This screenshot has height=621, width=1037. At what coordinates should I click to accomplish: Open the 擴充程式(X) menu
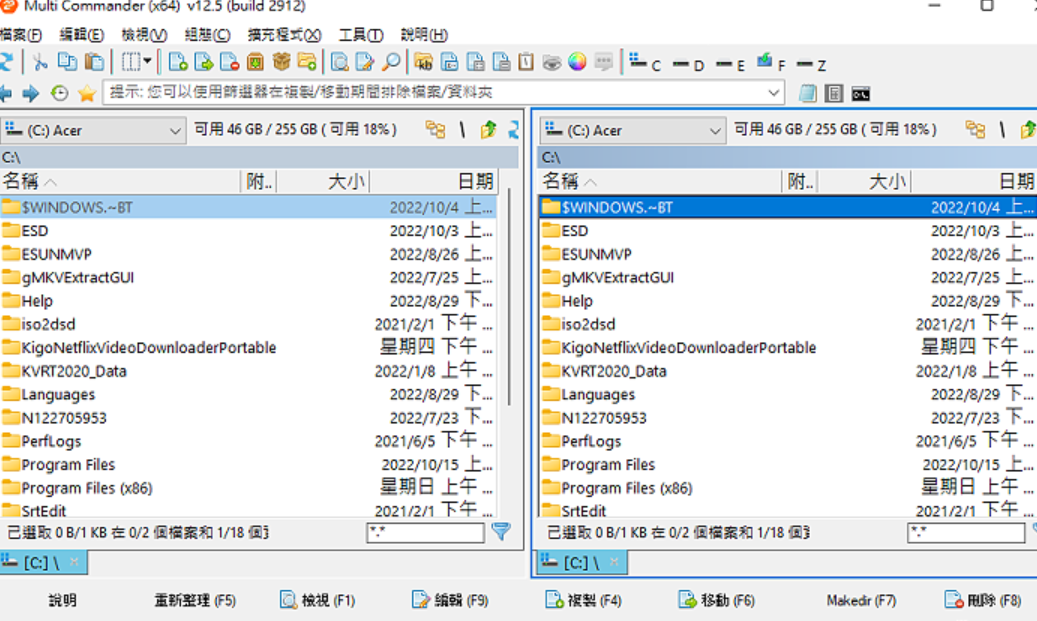pyautogui.click(x=284, y=34)
